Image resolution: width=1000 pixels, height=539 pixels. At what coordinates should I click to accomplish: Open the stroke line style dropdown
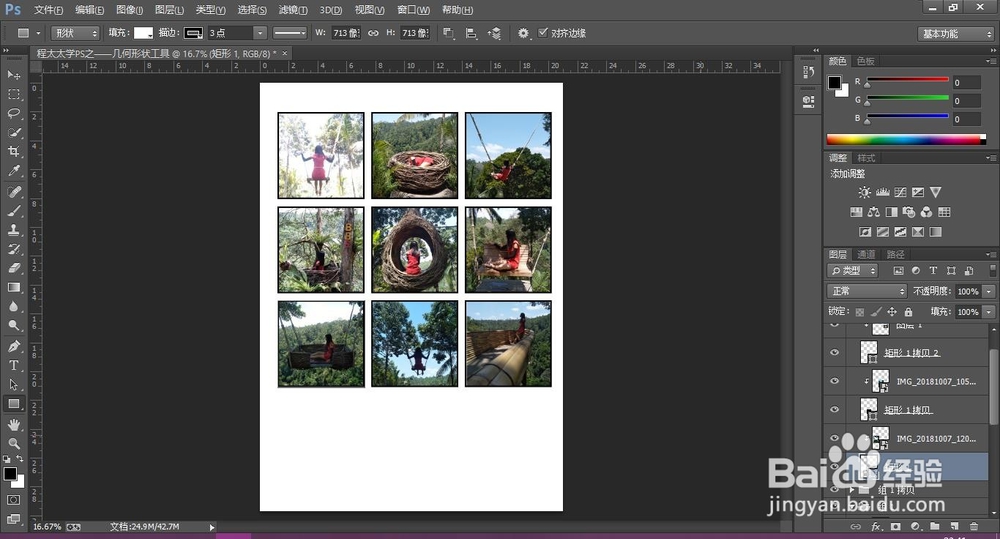(x=290, y=33)
